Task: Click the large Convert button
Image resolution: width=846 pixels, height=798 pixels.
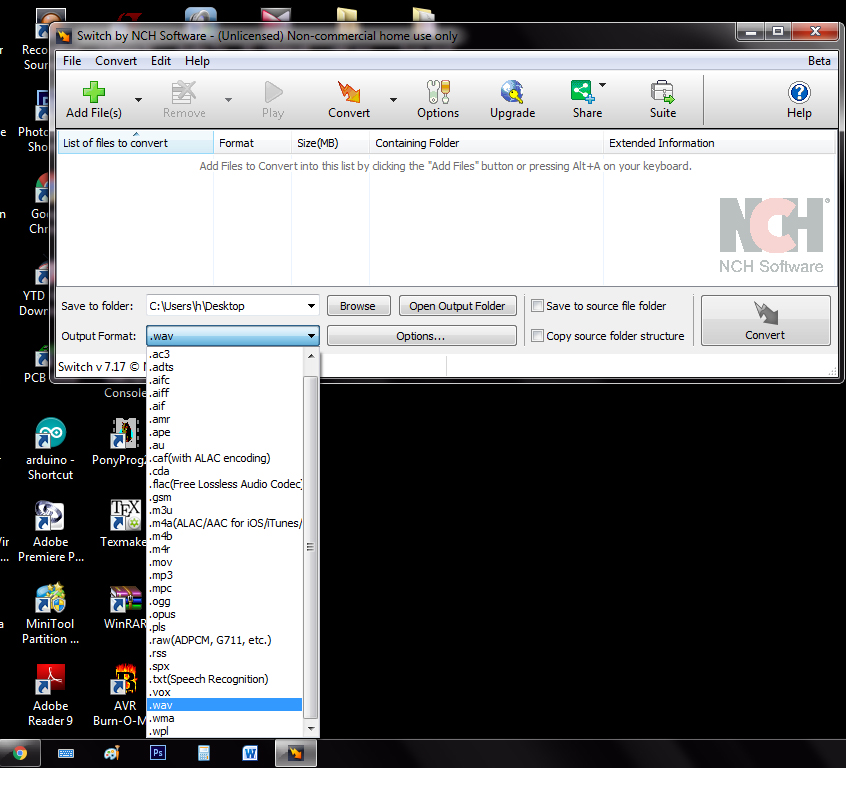Action: click(x=765, y=320)
